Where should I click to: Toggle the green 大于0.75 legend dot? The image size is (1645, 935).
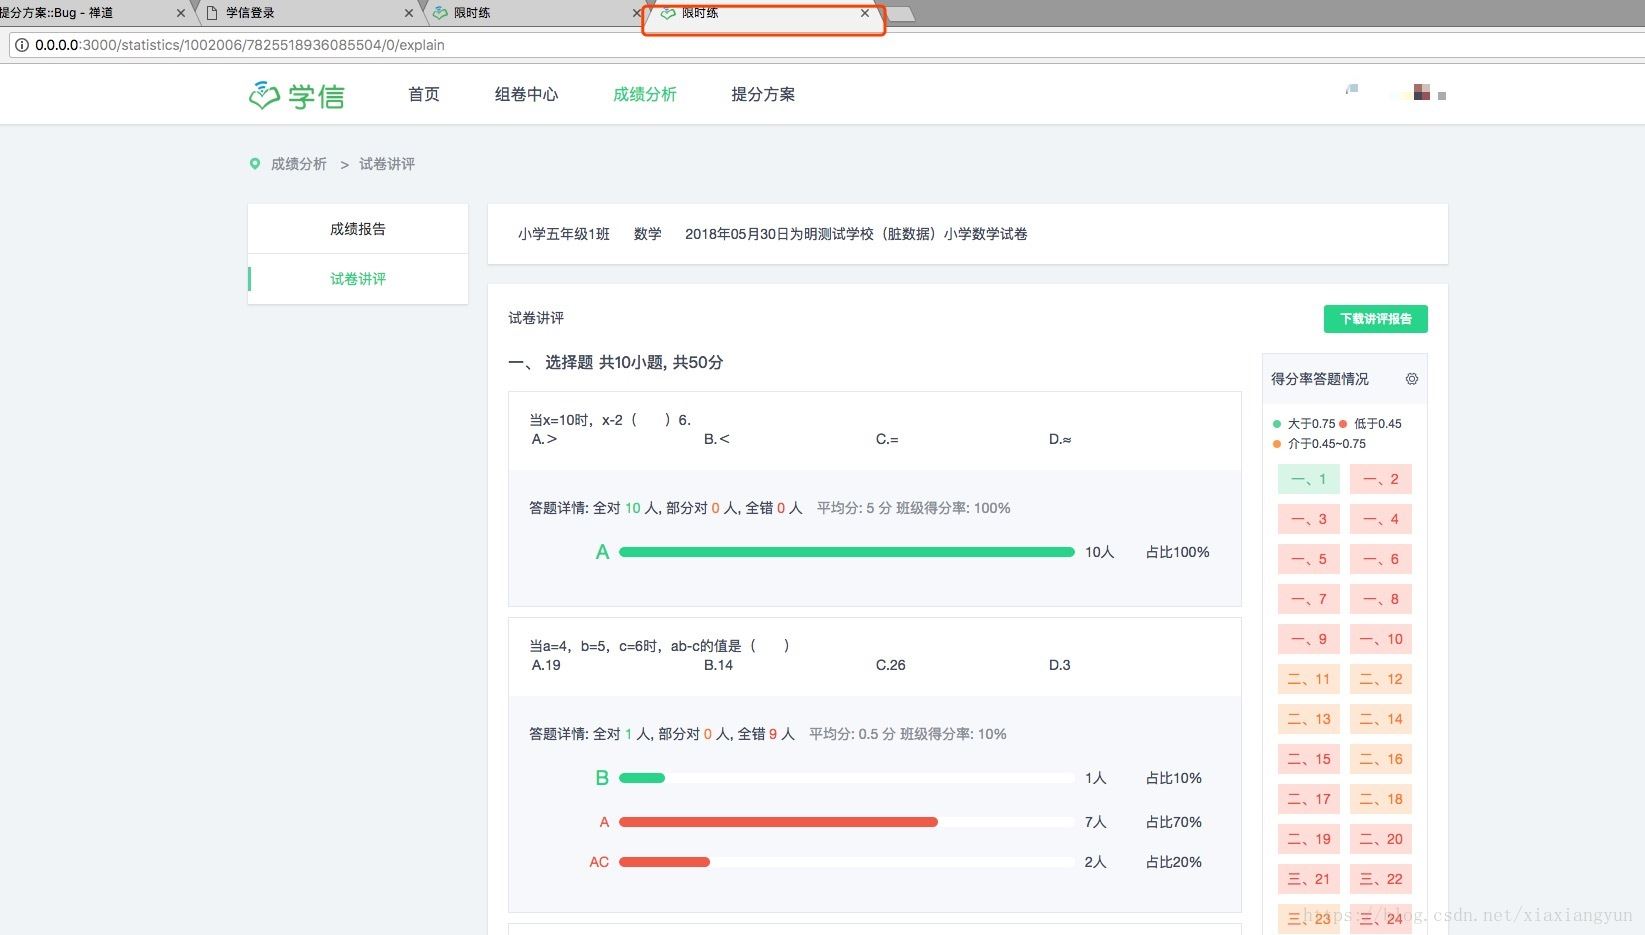pyautogui.click(x=1277, y=423)
